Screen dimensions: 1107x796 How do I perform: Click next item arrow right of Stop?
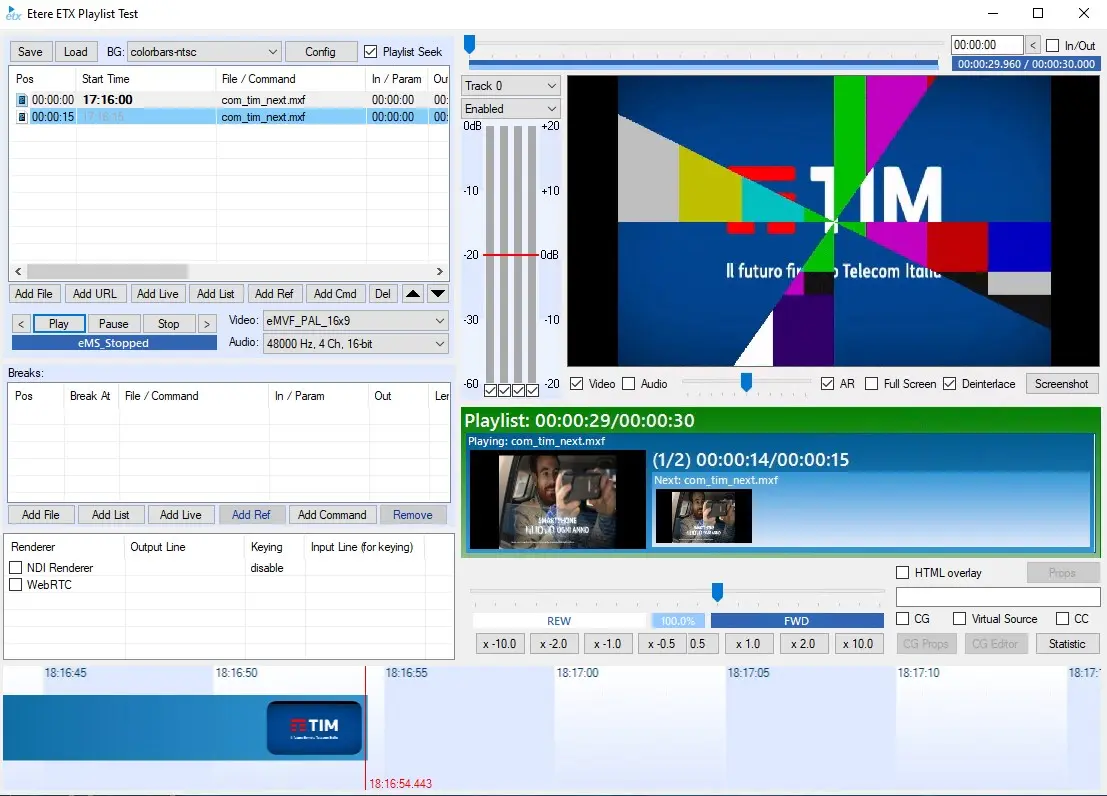207,324
